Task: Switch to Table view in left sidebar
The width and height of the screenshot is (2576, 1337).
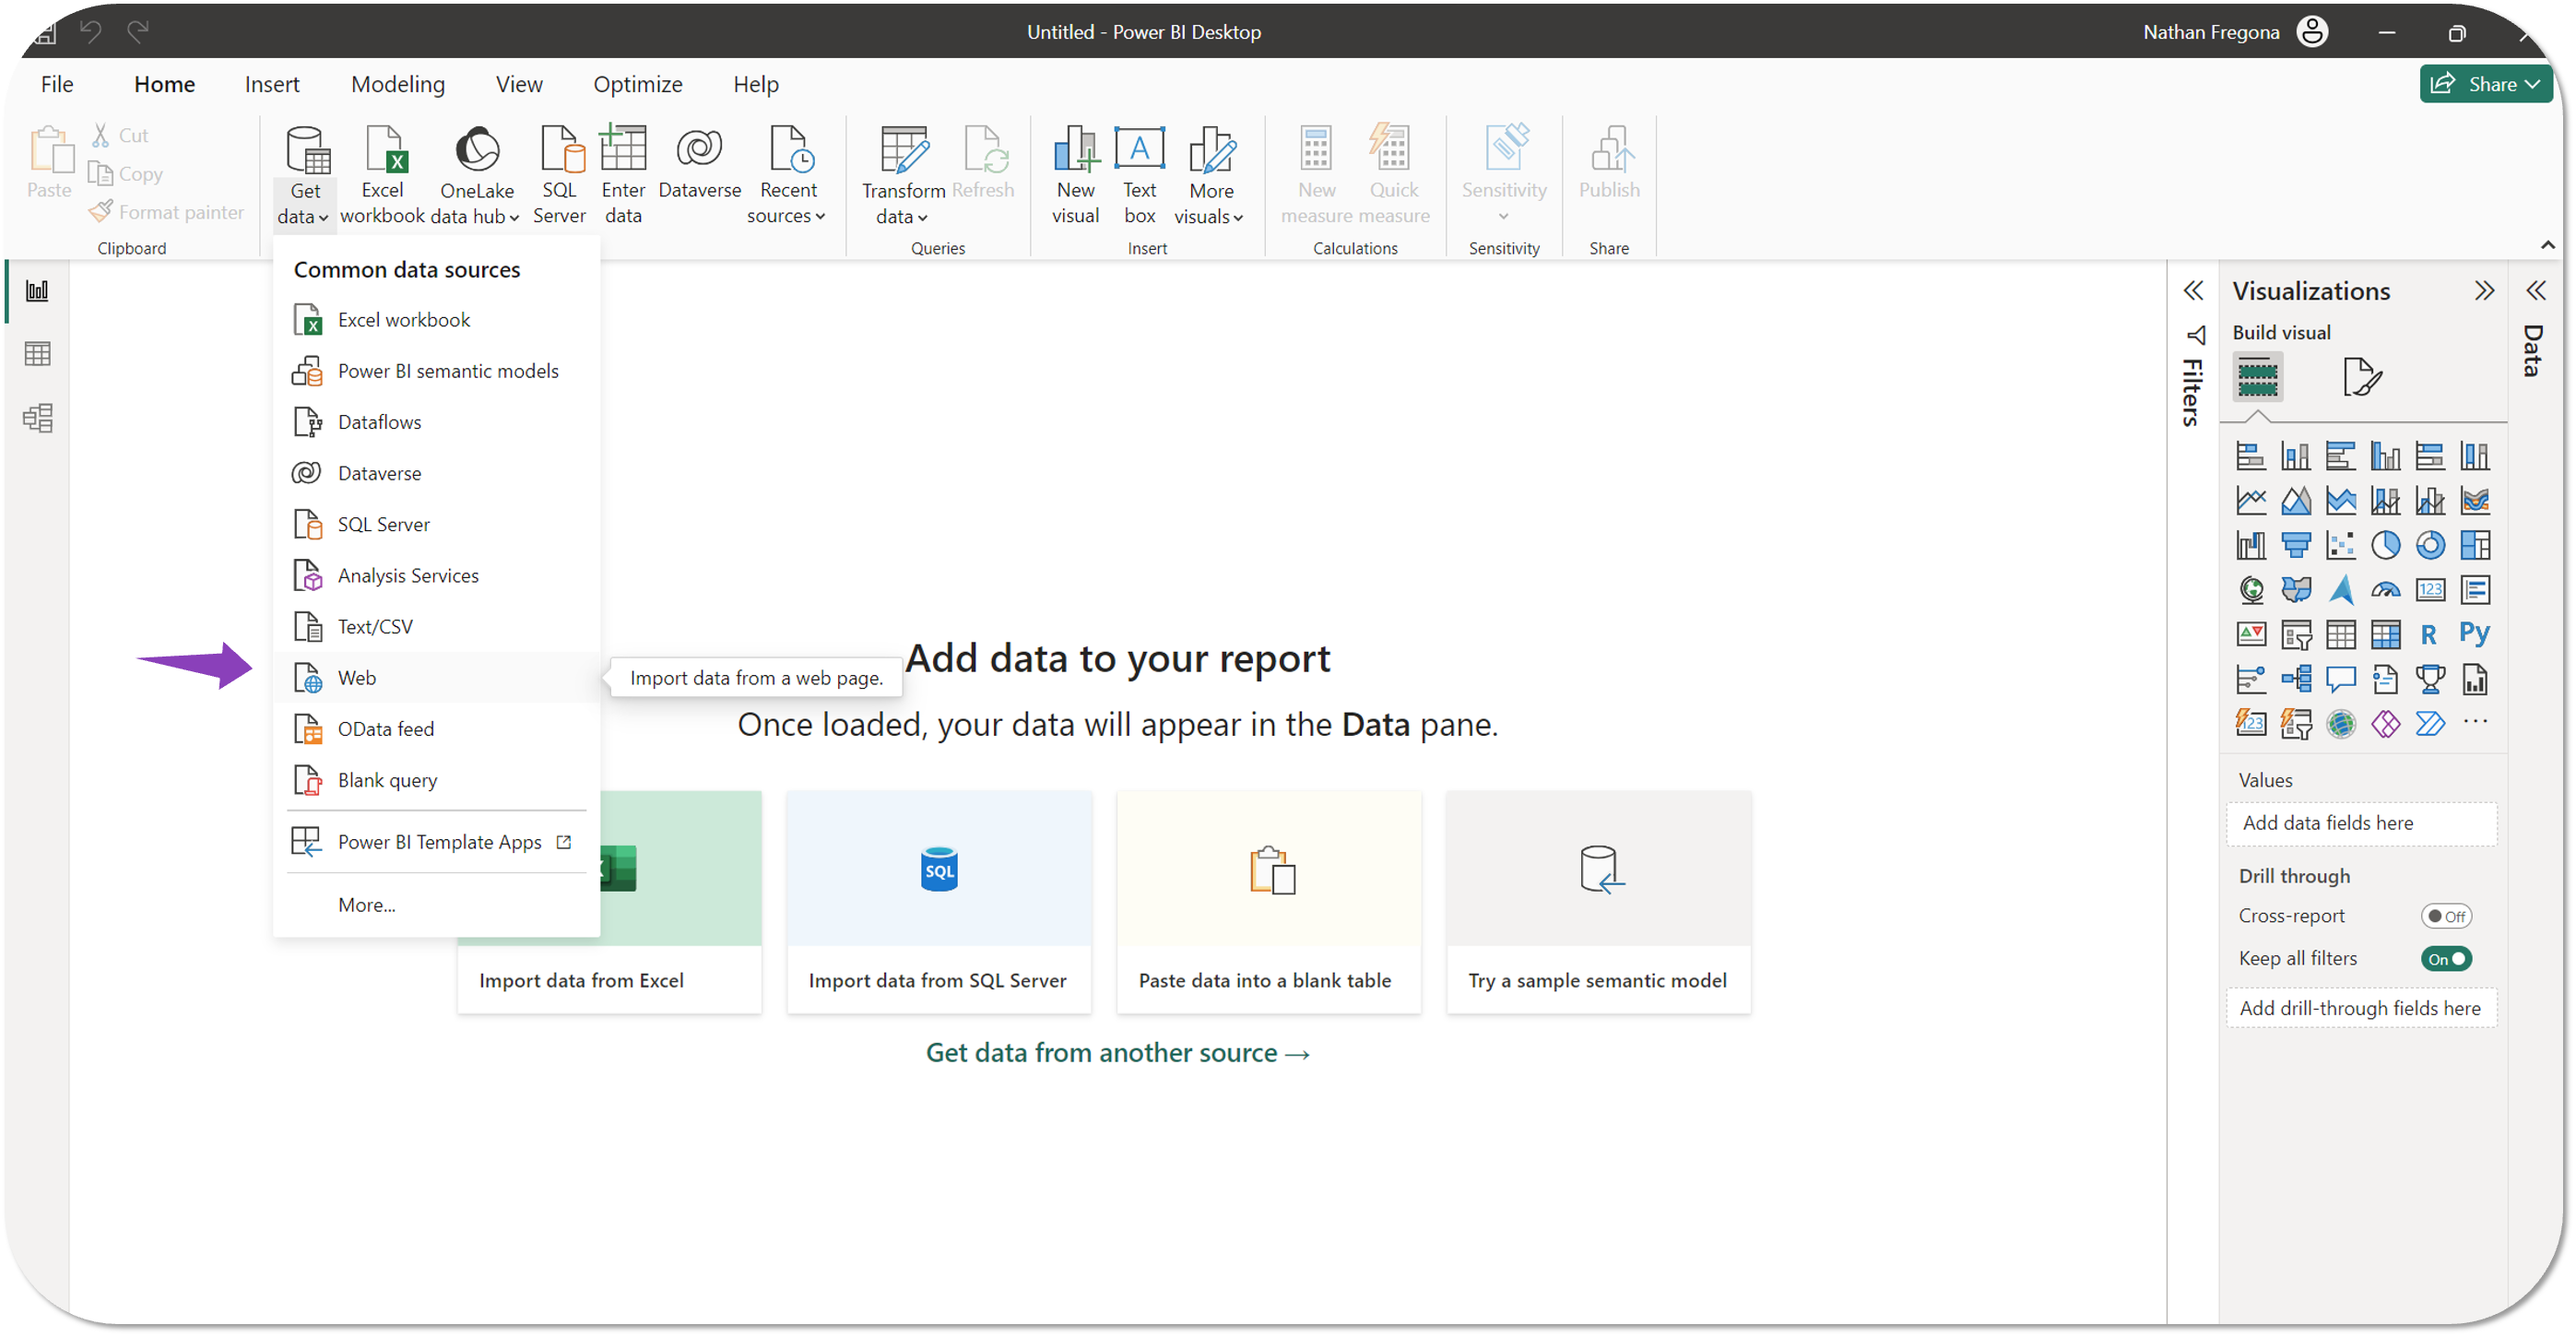Action: [37, 354]
